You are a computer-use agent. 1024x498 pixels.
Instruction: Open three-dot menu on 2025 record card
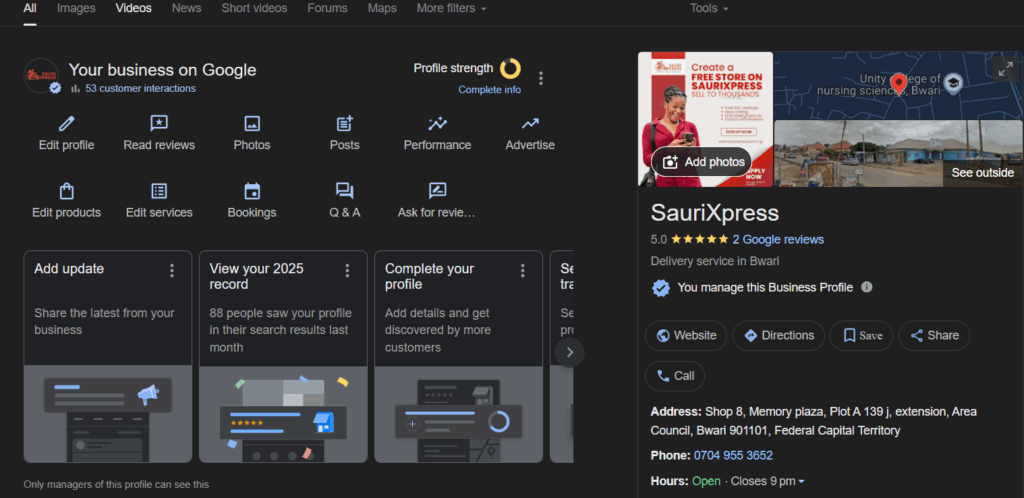pos(347,270)
